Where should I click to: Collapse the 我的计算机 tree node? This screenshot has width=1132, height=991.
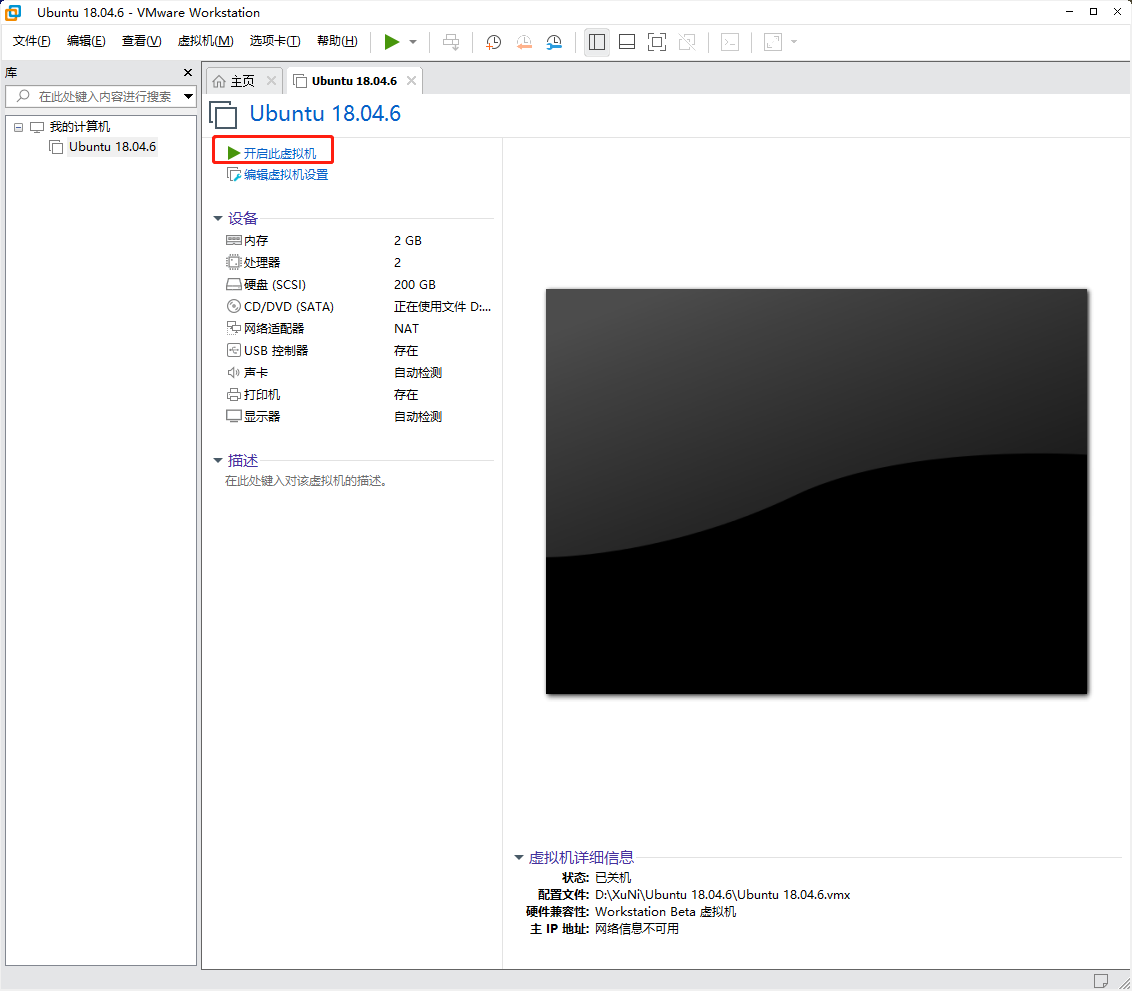coord(18,127)
